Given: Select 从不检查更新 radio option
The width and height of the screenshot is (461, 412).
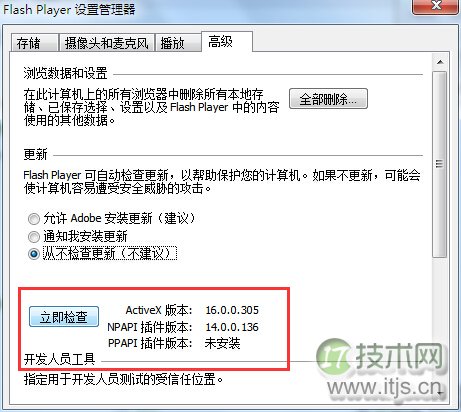Looking at the screenshot, I should [x=34, y=254].
